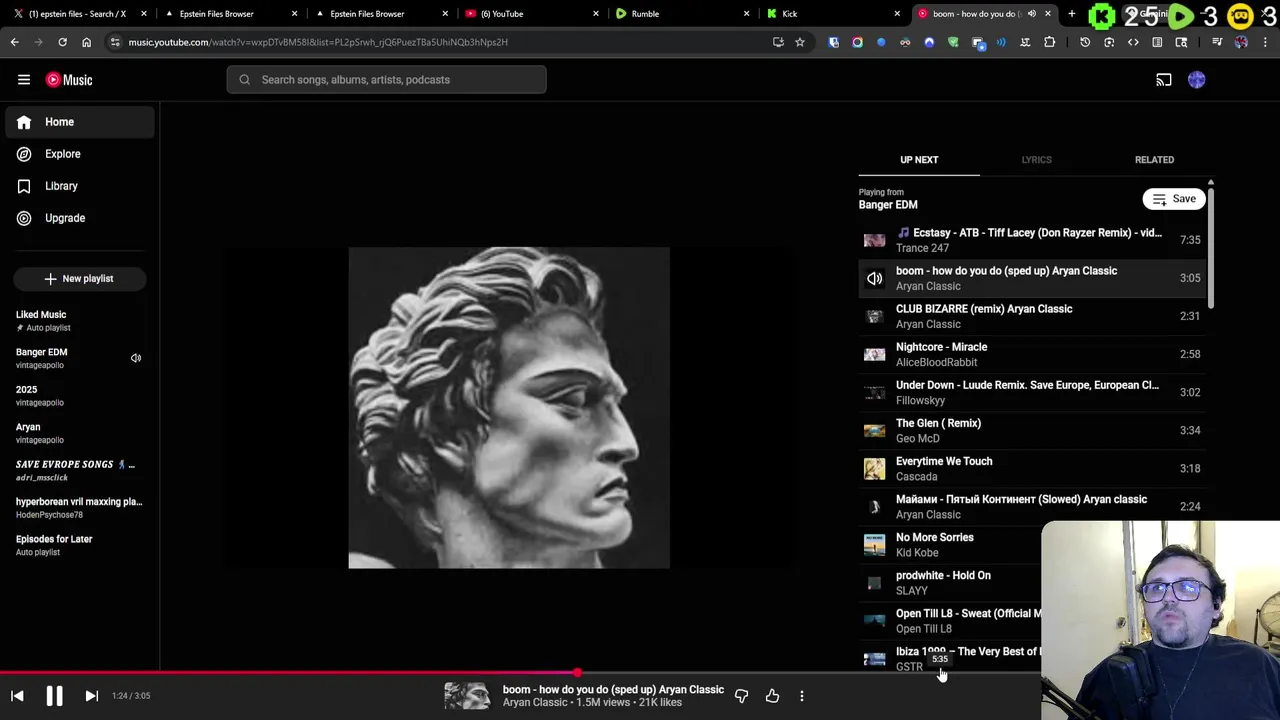The width and height of the screenshot is (1280, 720).
Task: Click the large album artwork
Action: click(509, 408)
